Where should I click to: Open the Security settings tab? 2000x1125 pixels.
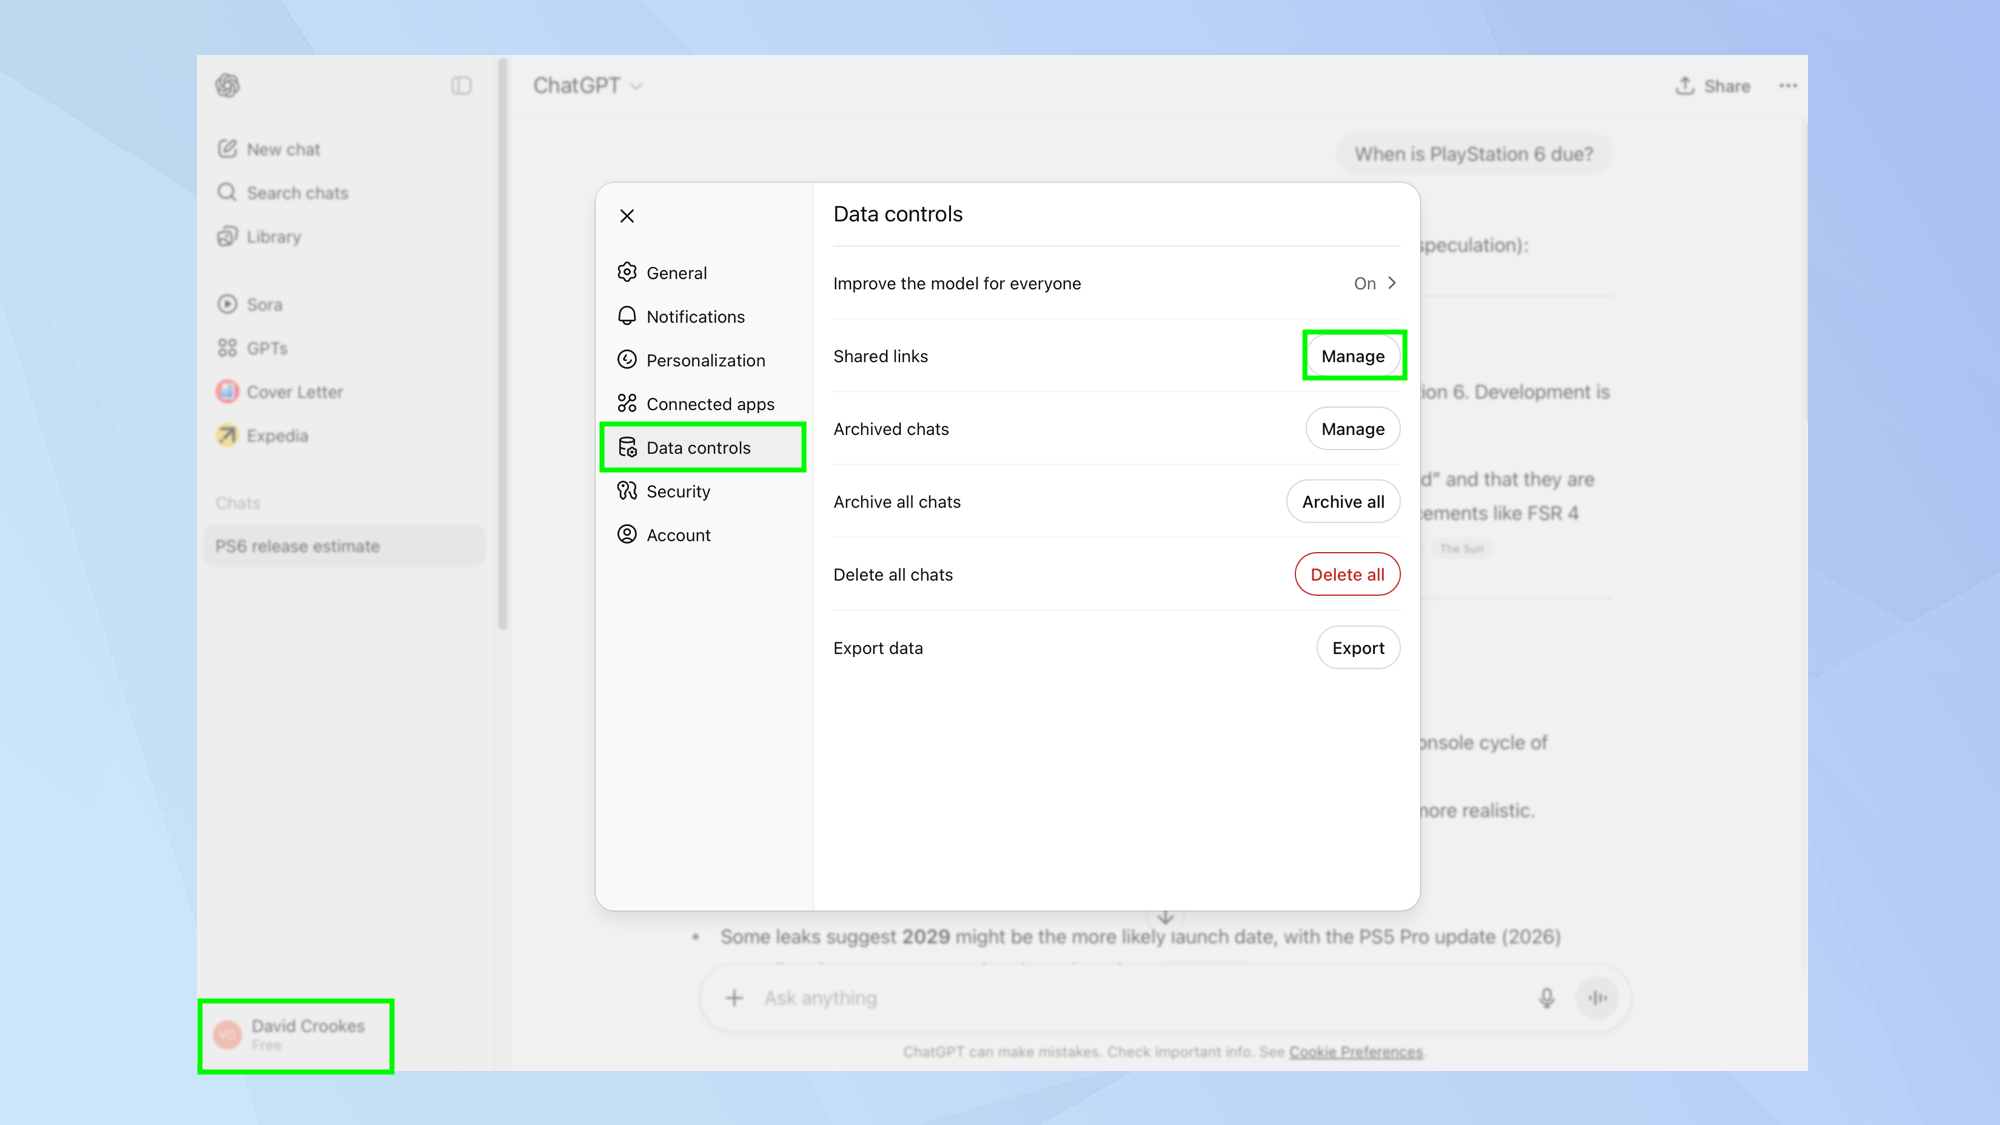(x=677, y=491)
